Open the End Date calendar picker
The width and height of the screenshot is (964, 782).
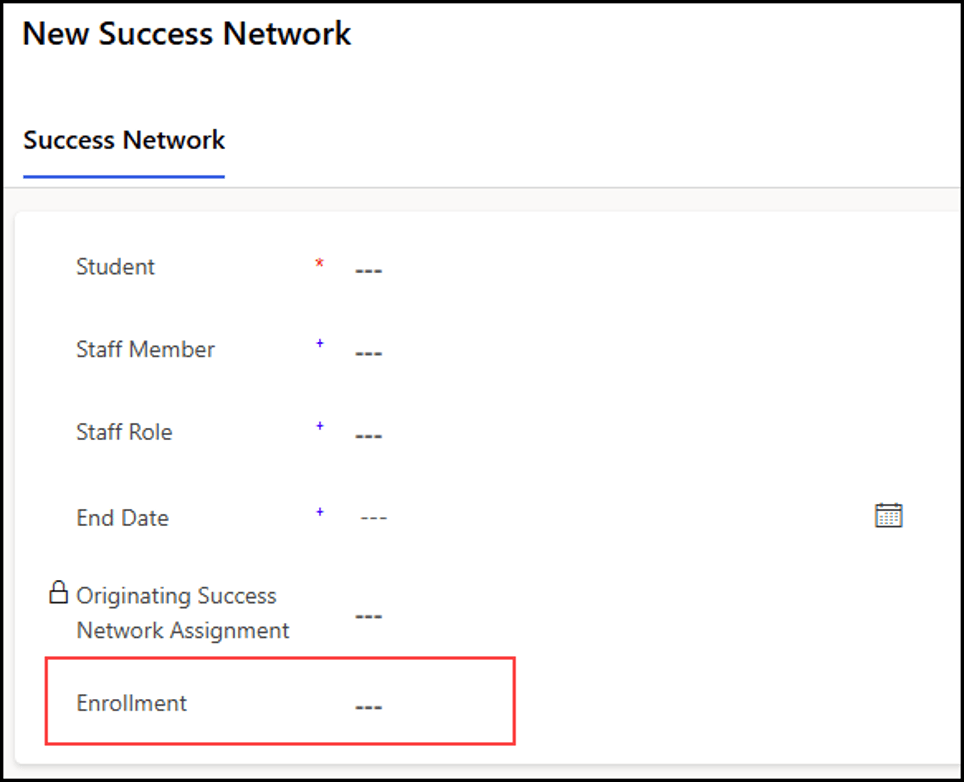pyautogui.click(x=888, y=516)
